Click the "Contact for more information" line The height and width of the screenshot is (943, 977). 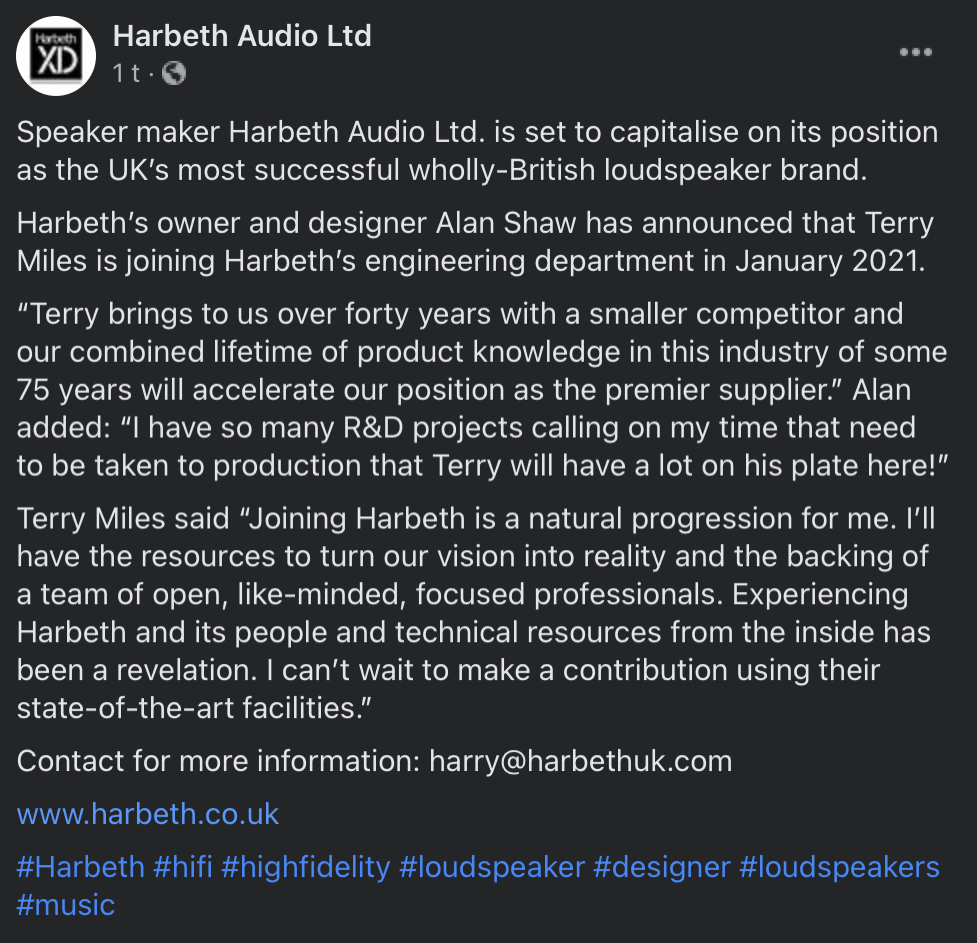[x=219, y=761]
